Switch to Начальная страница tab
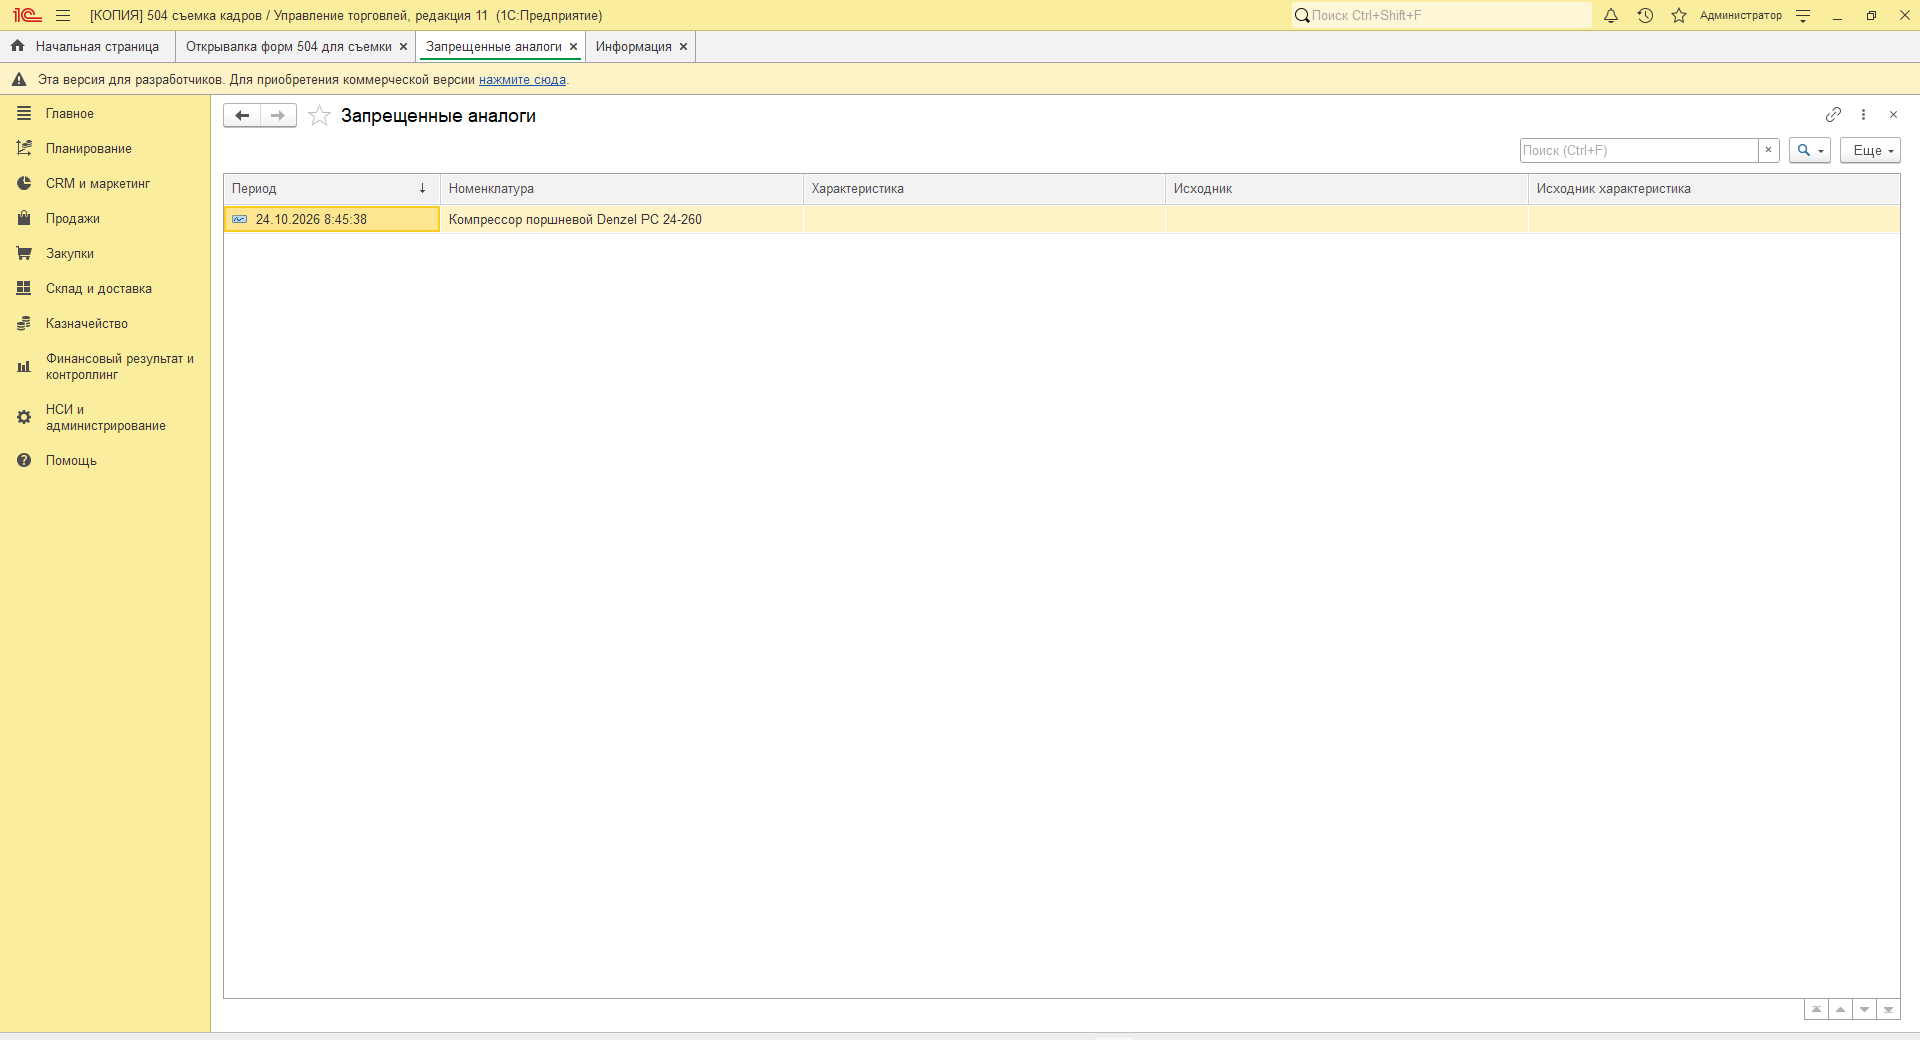The height and width of the screenshot is (1040, 1920). click(x=87, y=47)
